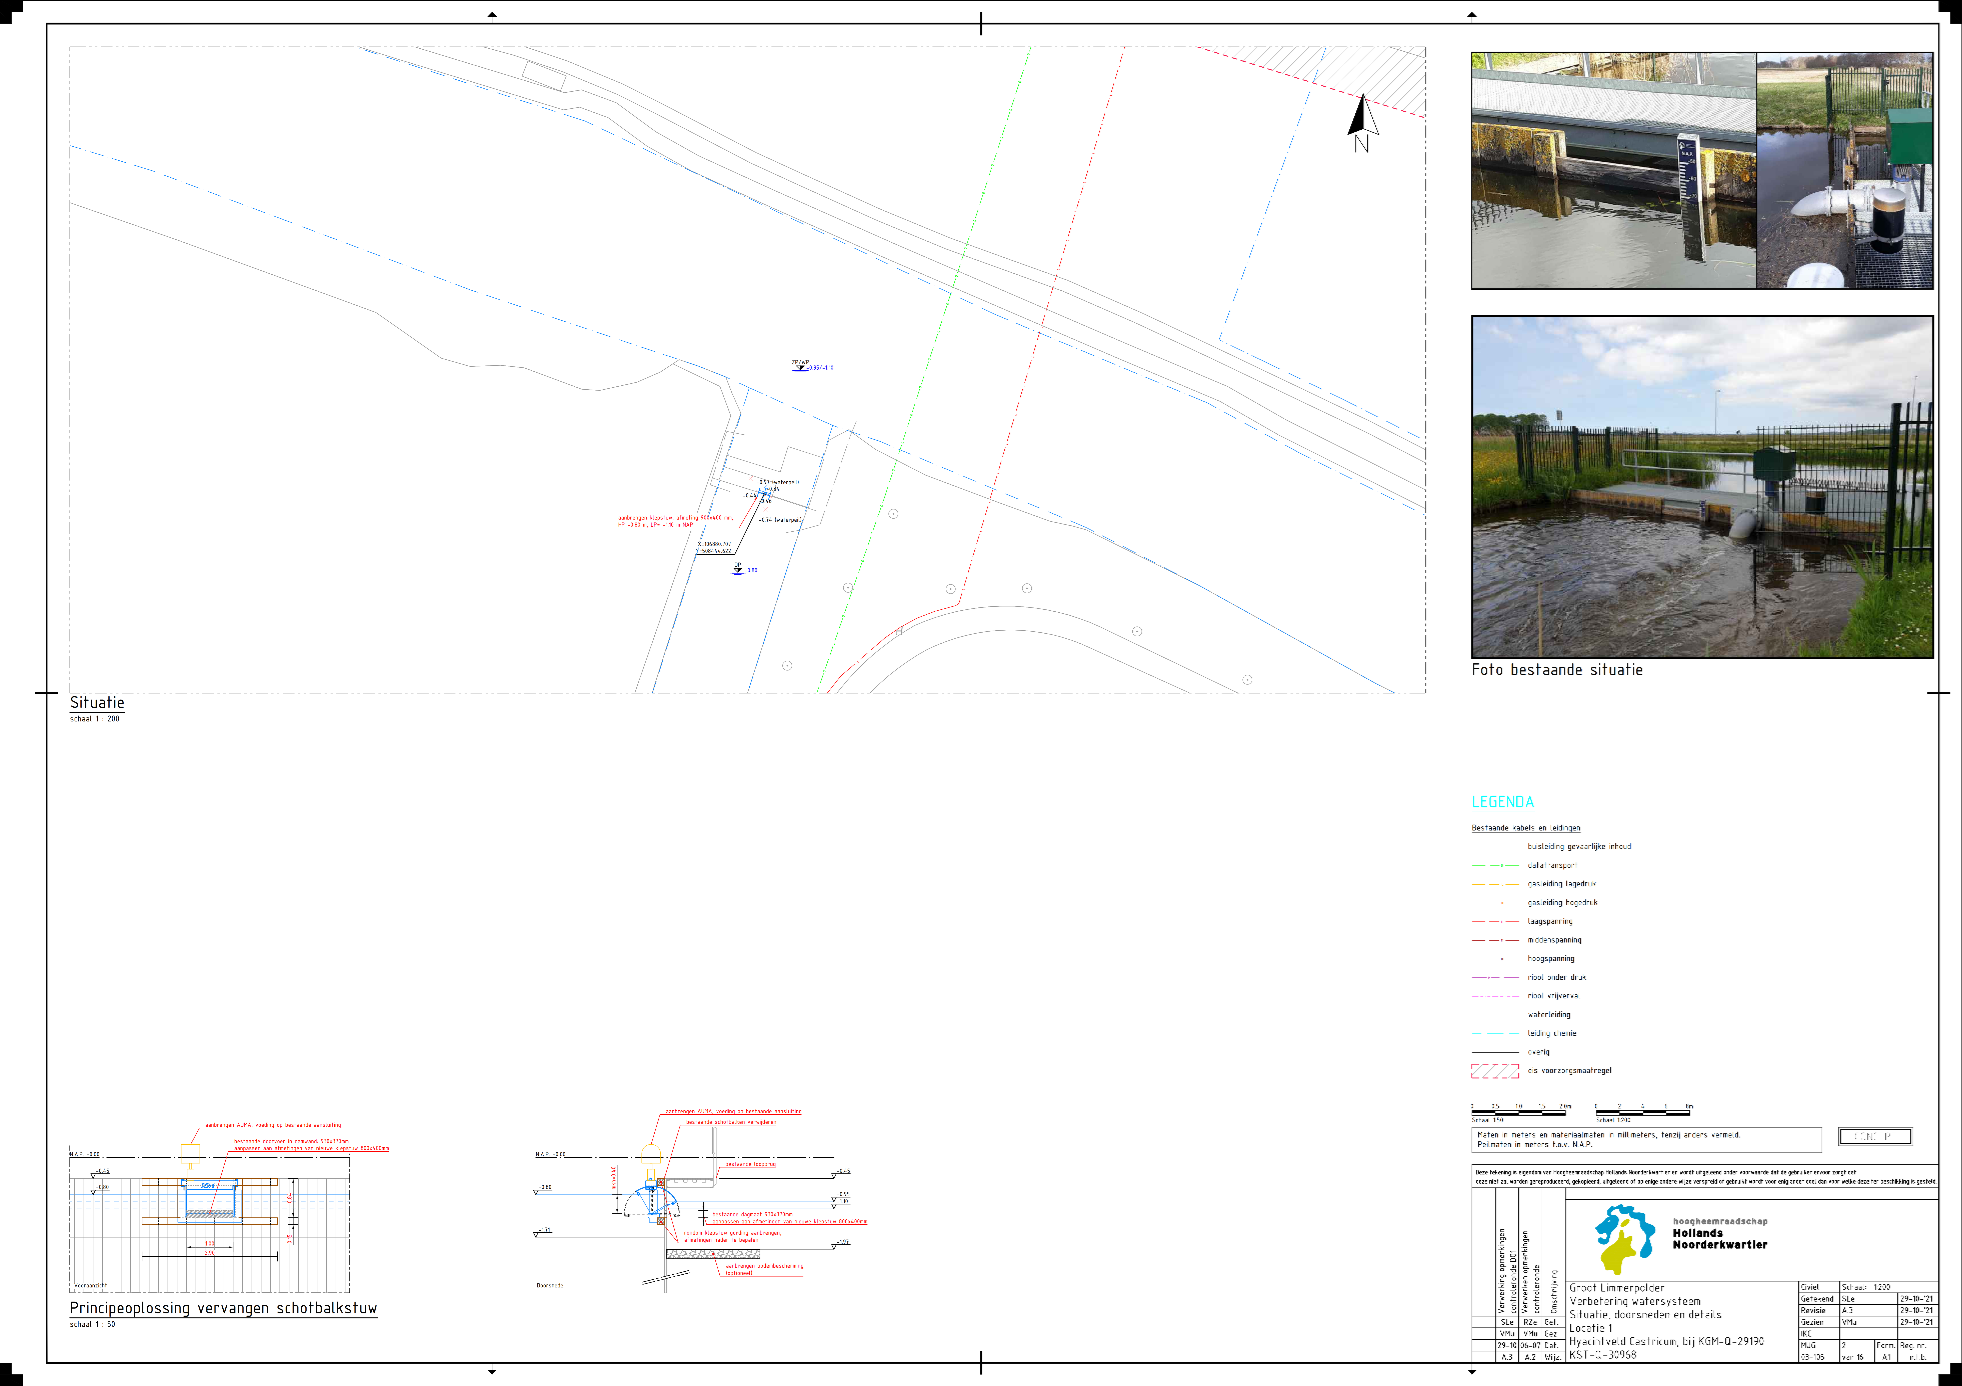
Task: Select the drawing number 'KST-C-30968'
Action: (x=1602, y=1355)
